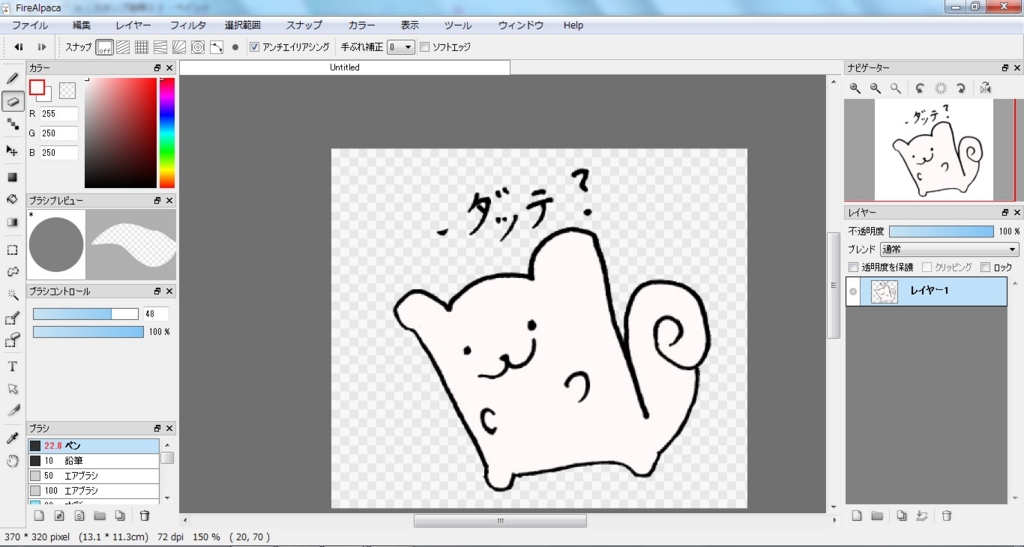Open レイヤー menu

pyautogui.click(x=133, y=25)
